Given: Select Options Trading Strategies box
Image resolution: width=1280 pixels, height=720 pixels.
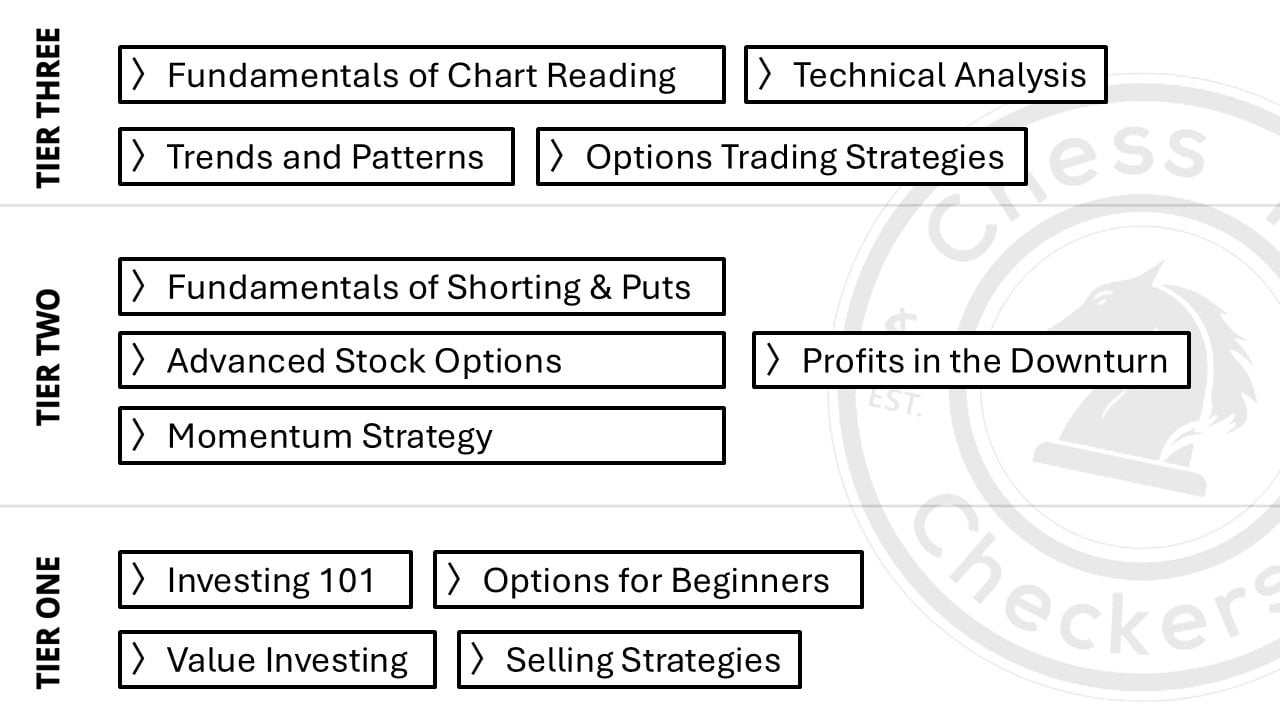Looking at the screenshot, I should tap(781, 156).
